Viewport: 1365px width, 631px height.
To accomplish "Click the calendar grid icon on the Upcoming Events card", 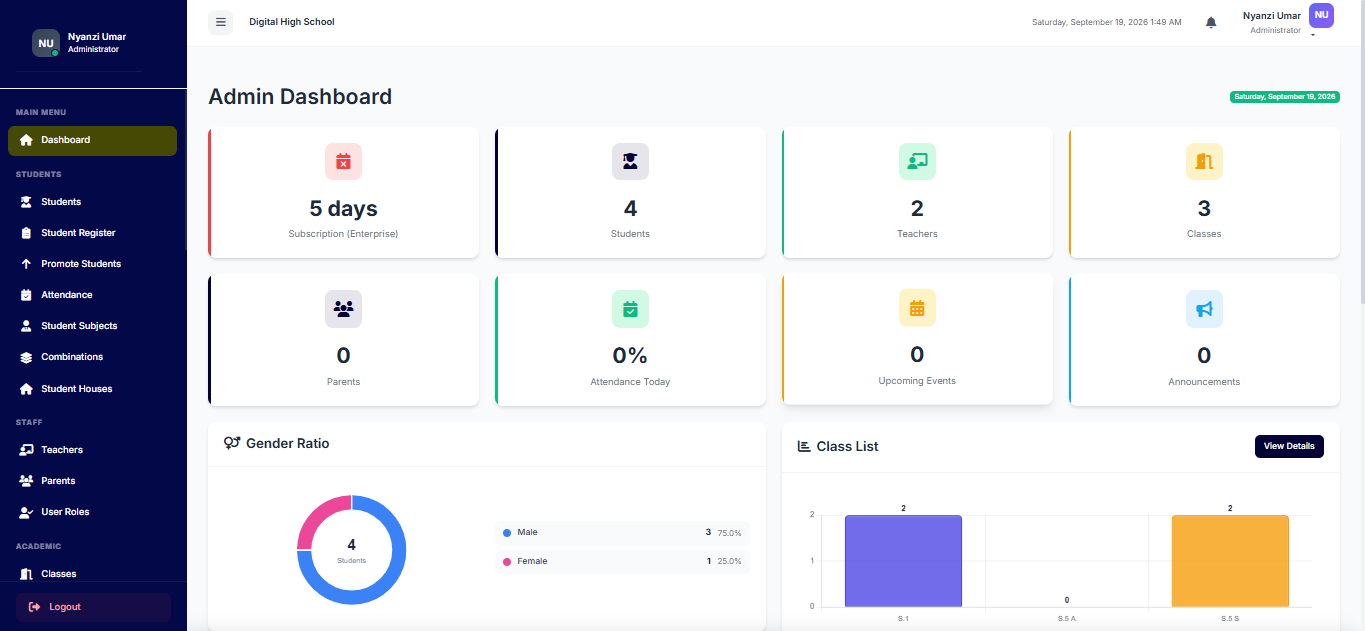I will 917,308.
